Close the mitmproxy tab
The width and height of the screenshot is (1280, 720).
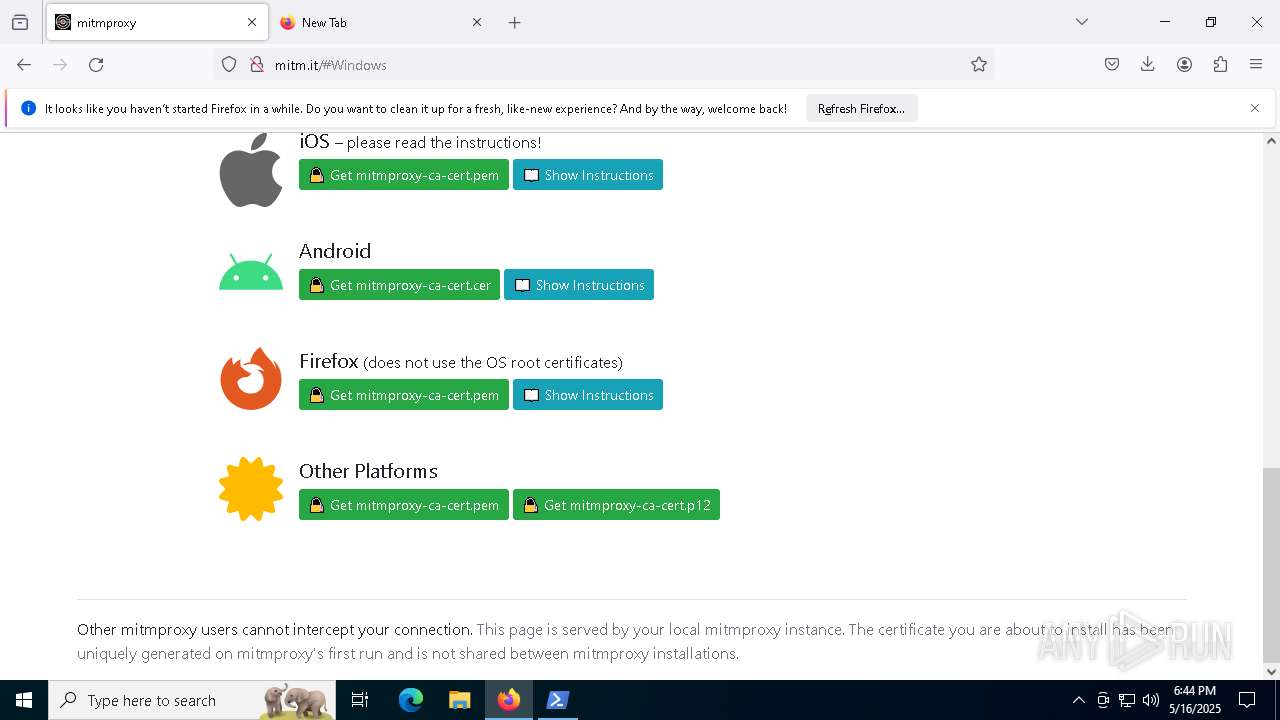(x=252, y=22)
